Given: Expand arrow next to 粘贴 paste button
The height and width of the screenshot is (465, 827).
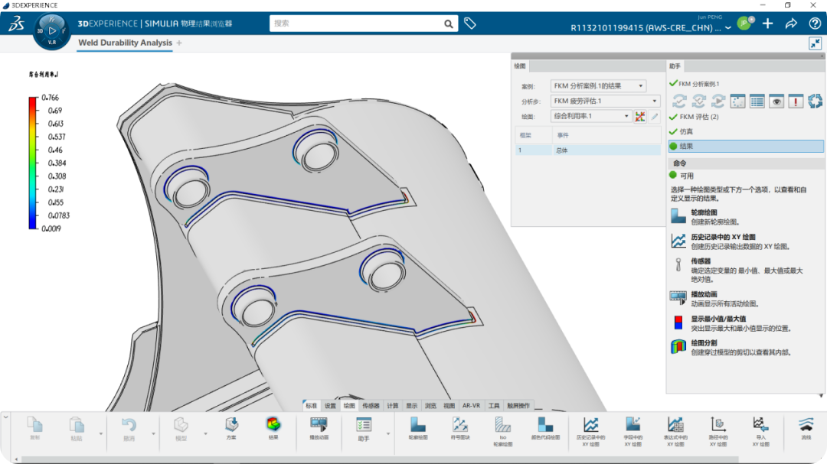Looking at the screenshot, I should click(x=101, y=434).
